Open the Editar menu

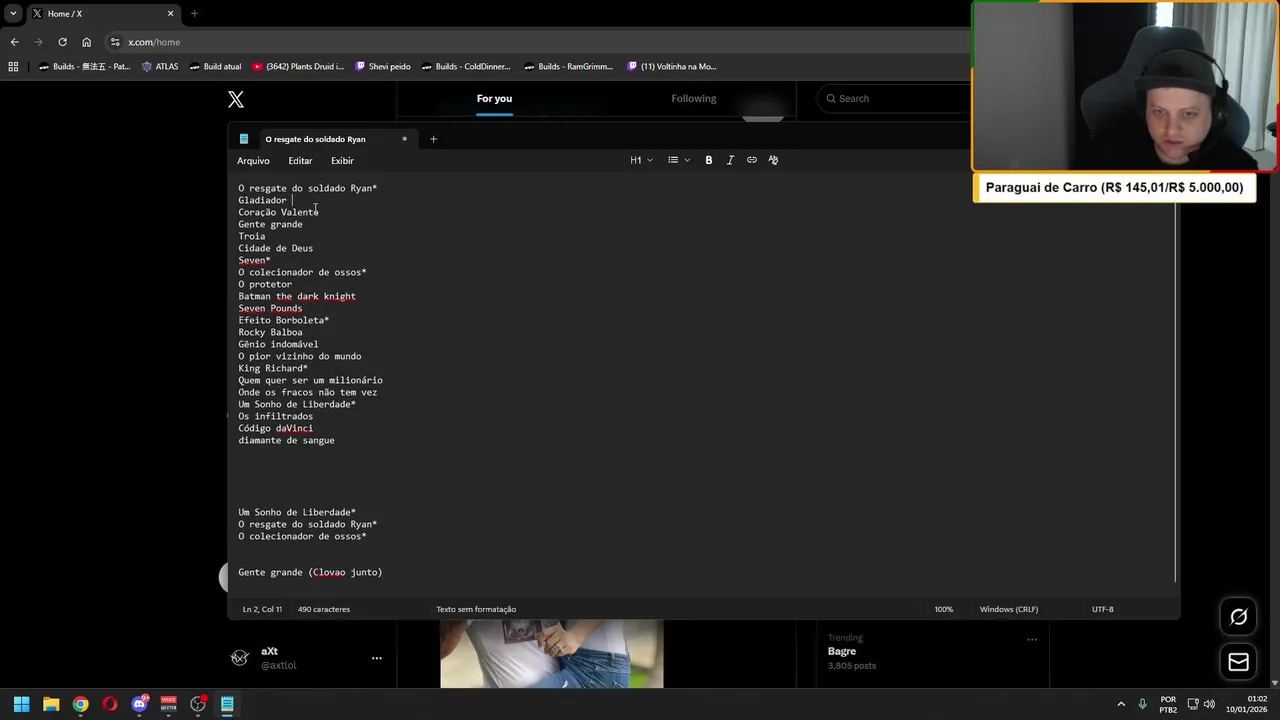(x=300, y=161)
